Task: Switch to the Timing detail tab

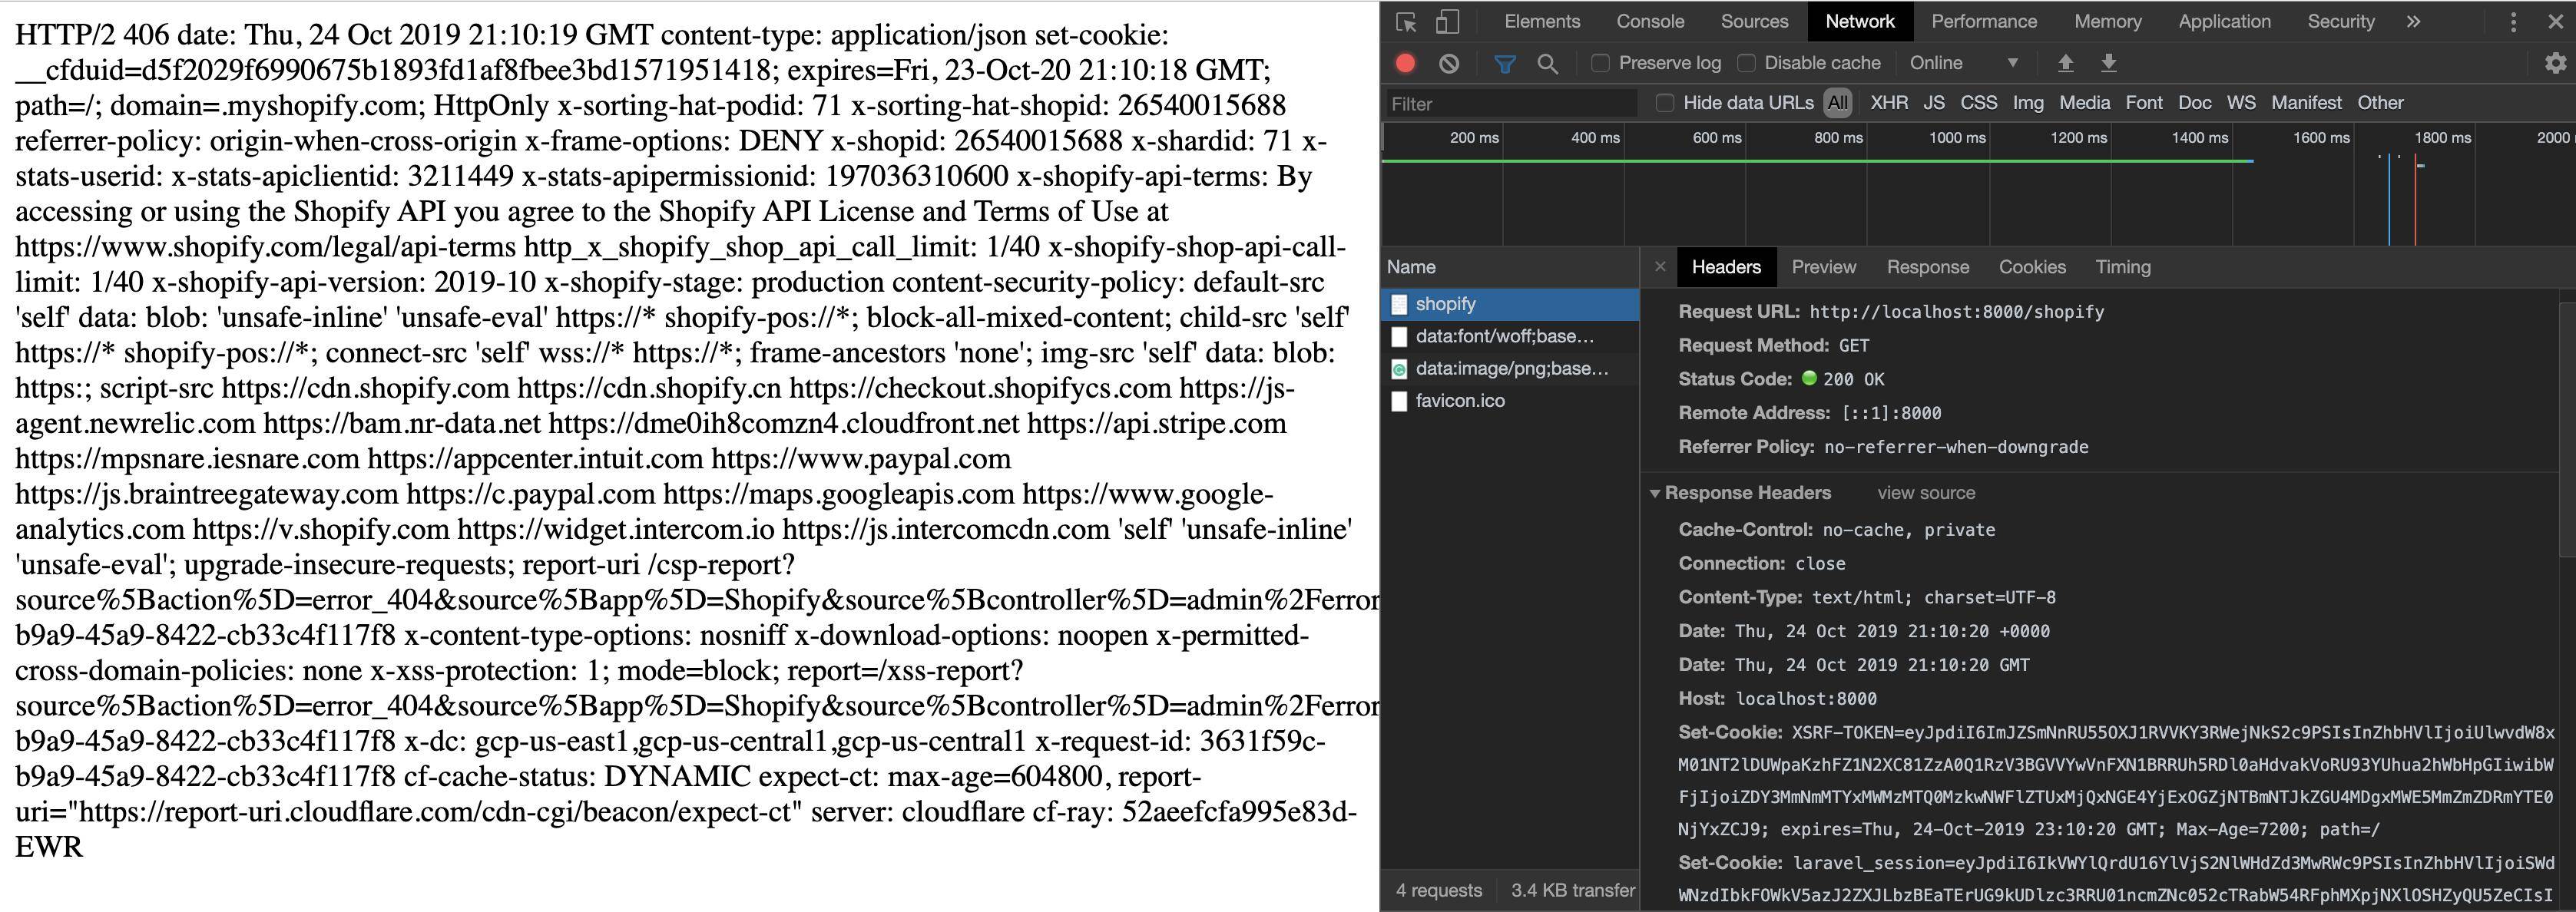Action: pyautogui.click(x=2122, y=267)
